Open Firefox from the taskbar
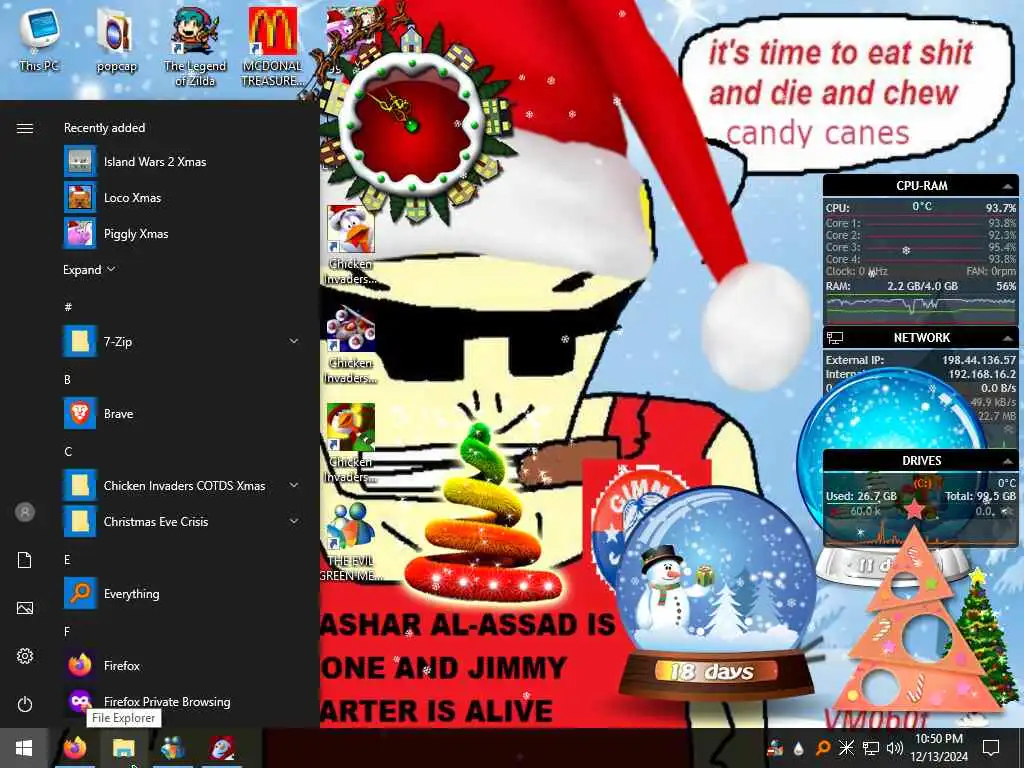 74,748
